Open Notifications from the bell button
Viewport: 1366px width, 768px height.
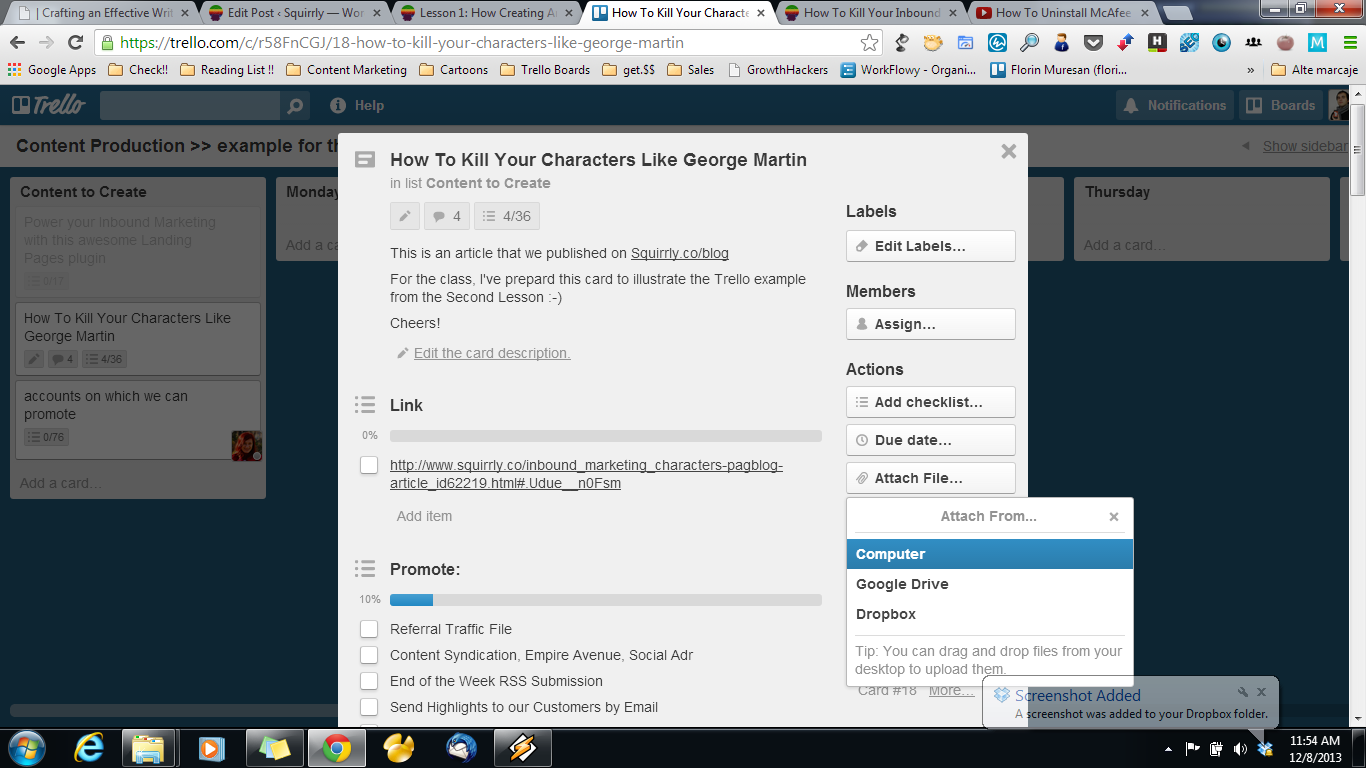(1175, 106)
